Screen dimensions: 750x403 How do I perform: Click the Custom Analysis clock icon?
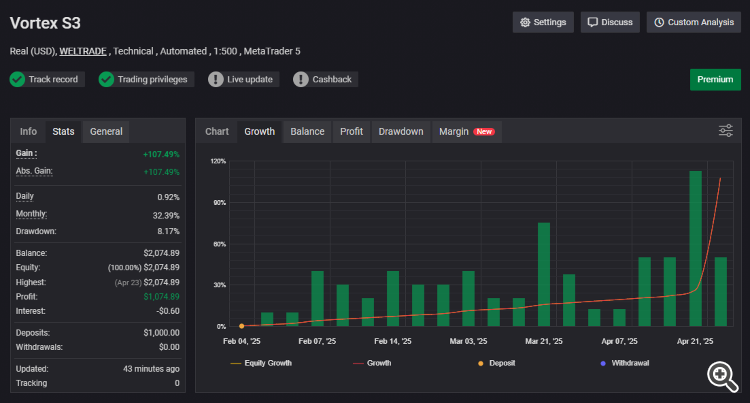click(659, 22)
